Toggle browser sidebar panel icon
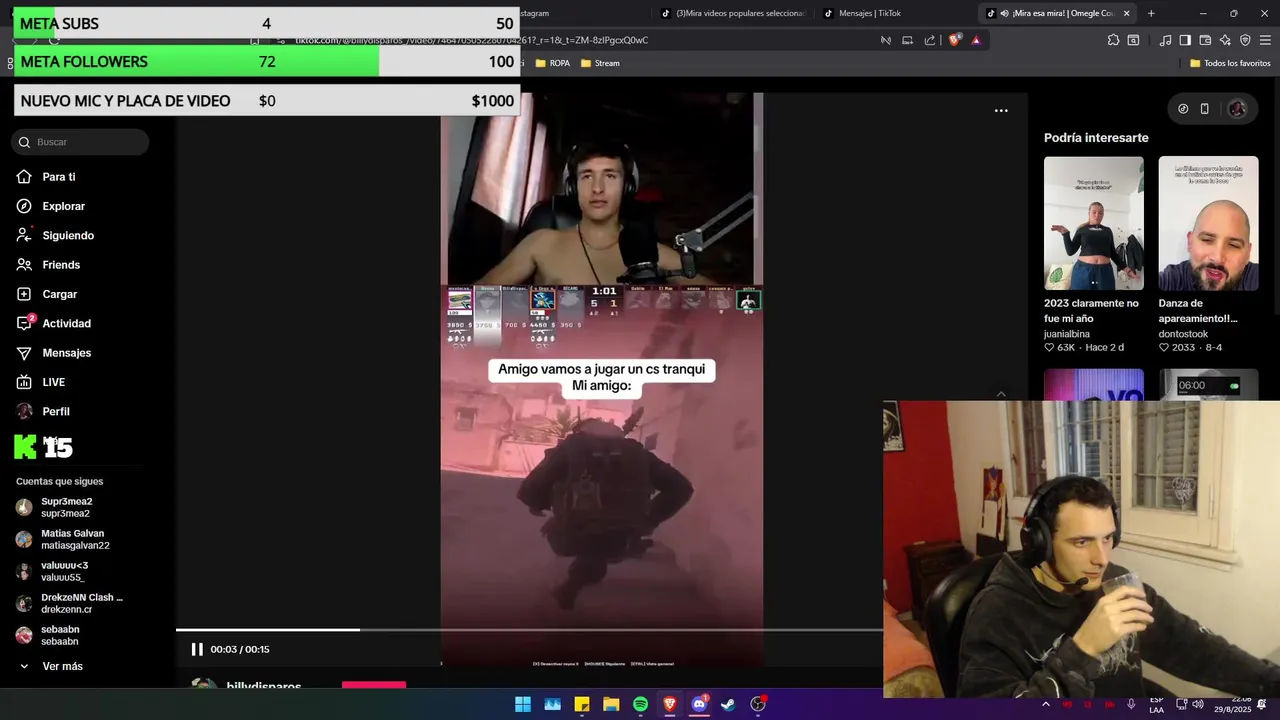Screen dimensions: 1280x720 [x=1185, y=40]
